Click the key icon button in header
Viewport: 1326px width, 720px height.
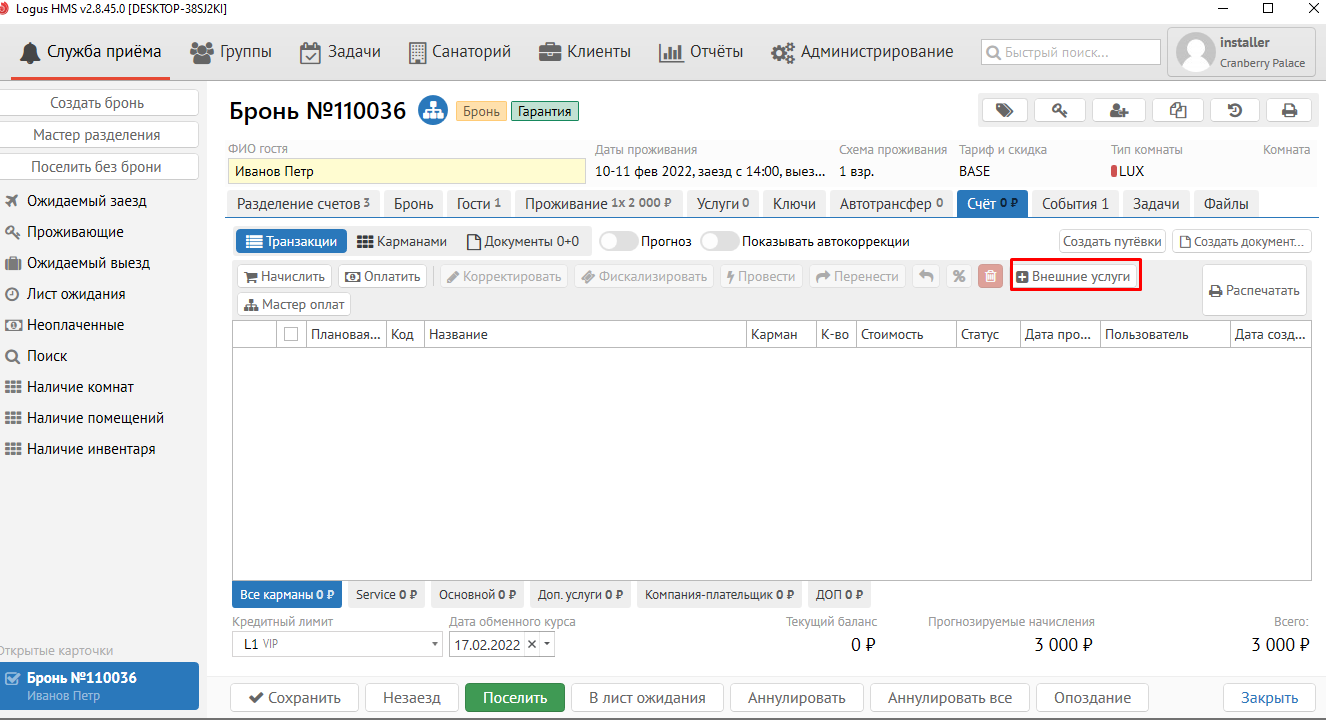tap(1061, 111)
